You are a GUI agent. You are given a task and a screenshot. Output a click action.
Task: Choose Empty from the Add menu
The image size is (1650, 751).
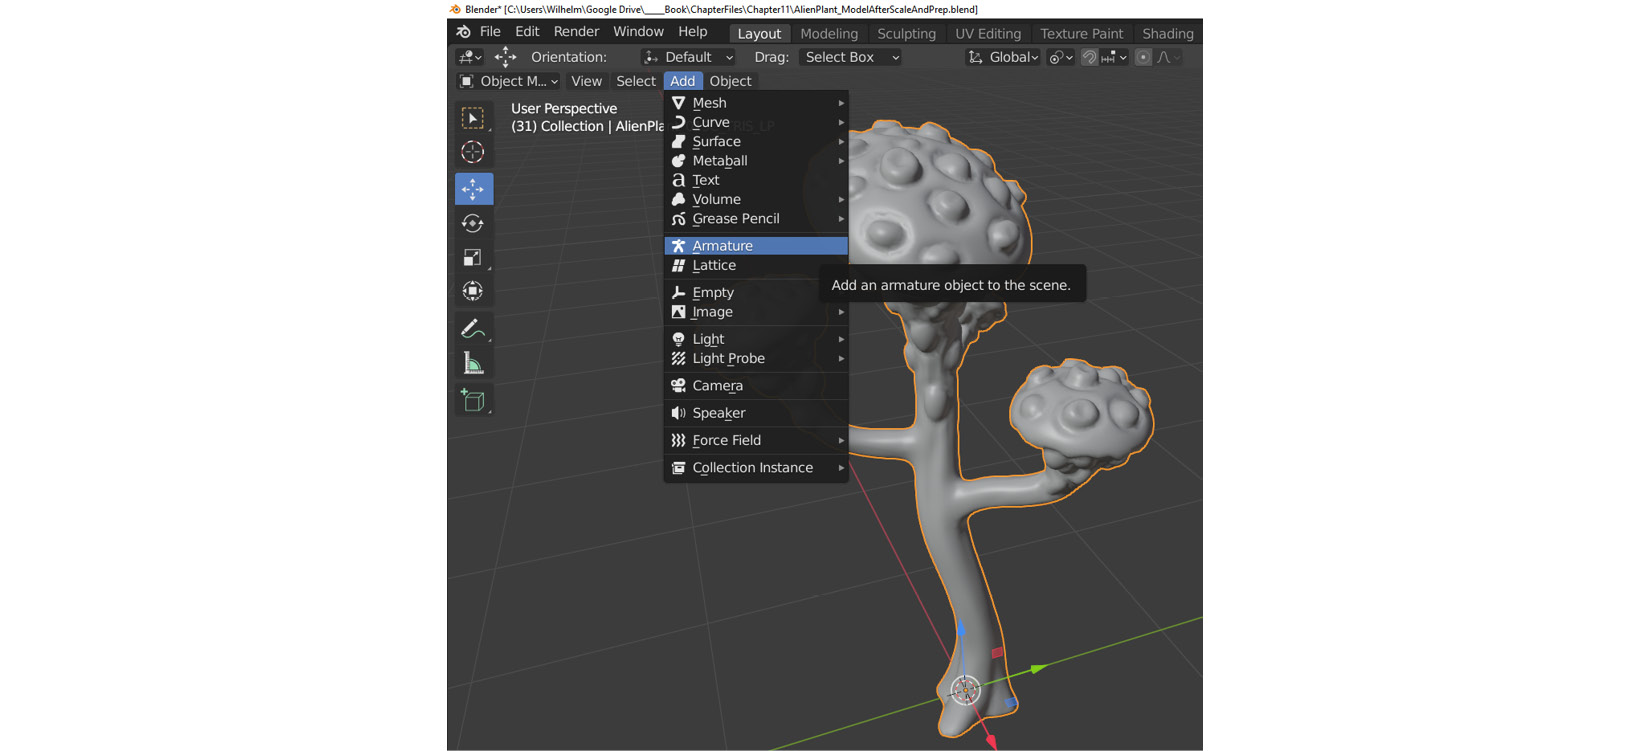756,292
